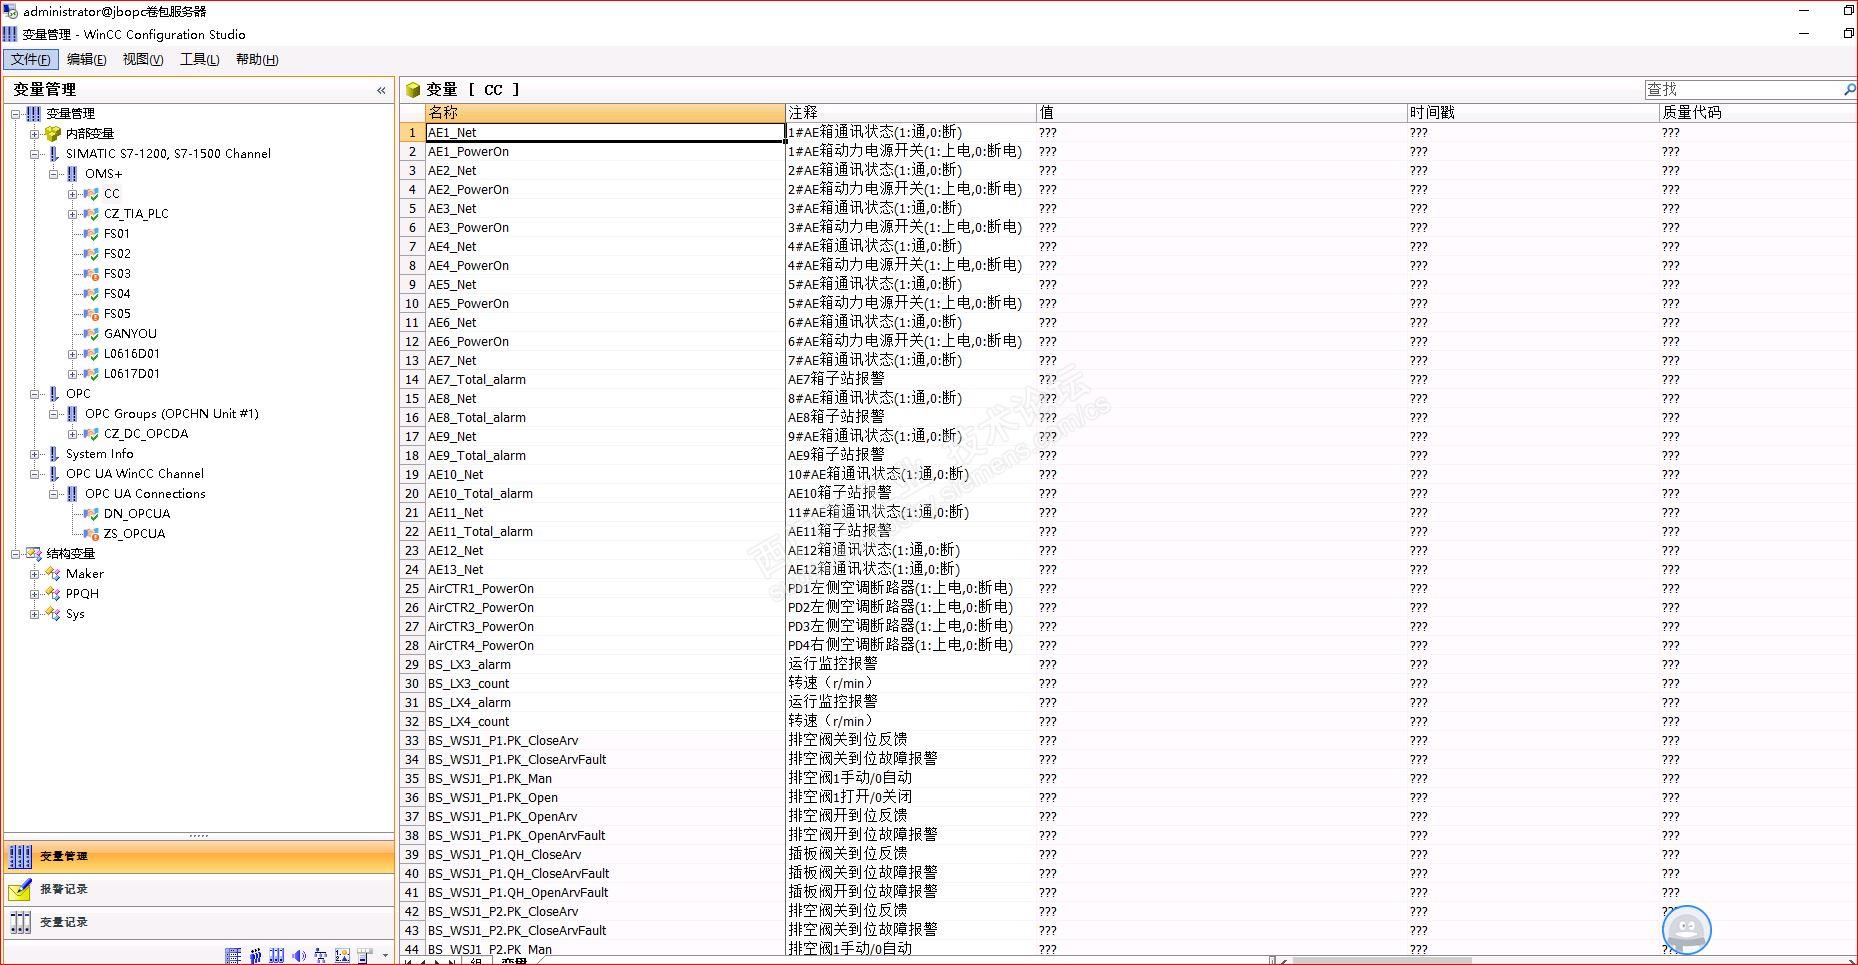Select the FS02 connection icon
Screen dimensions: 1858x965
pos(91,254)
